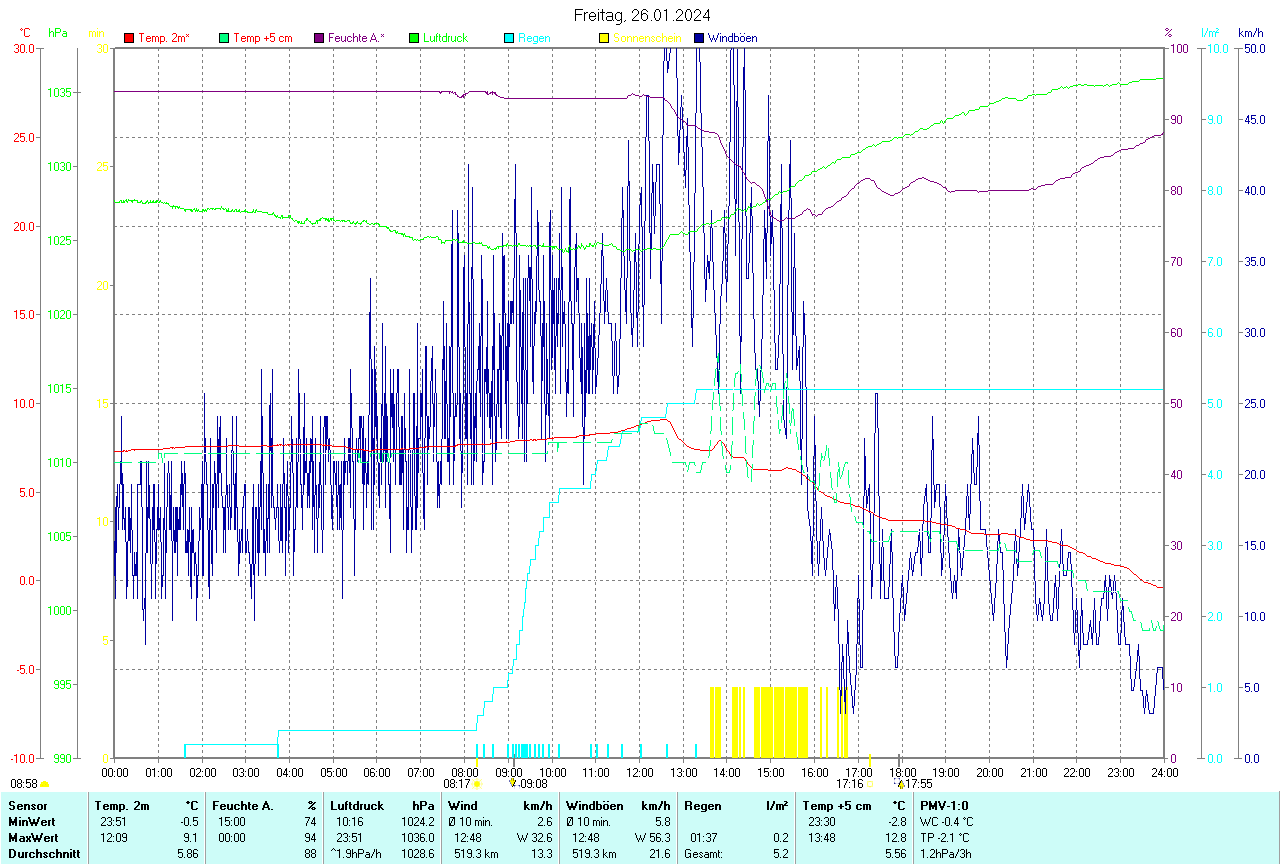
Task: Click the maximum temperature value 9.1
Action: point(190,837)
